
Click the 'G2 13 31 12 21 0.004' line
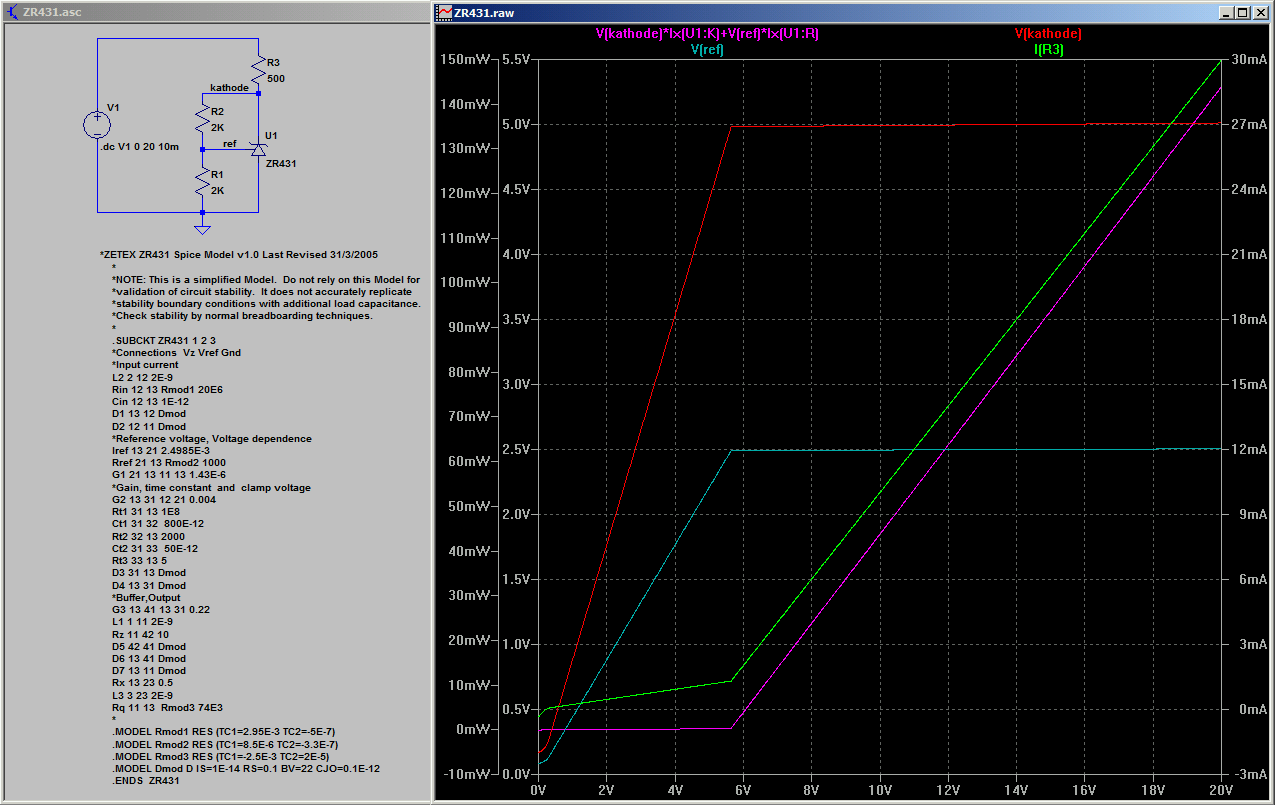162,500
